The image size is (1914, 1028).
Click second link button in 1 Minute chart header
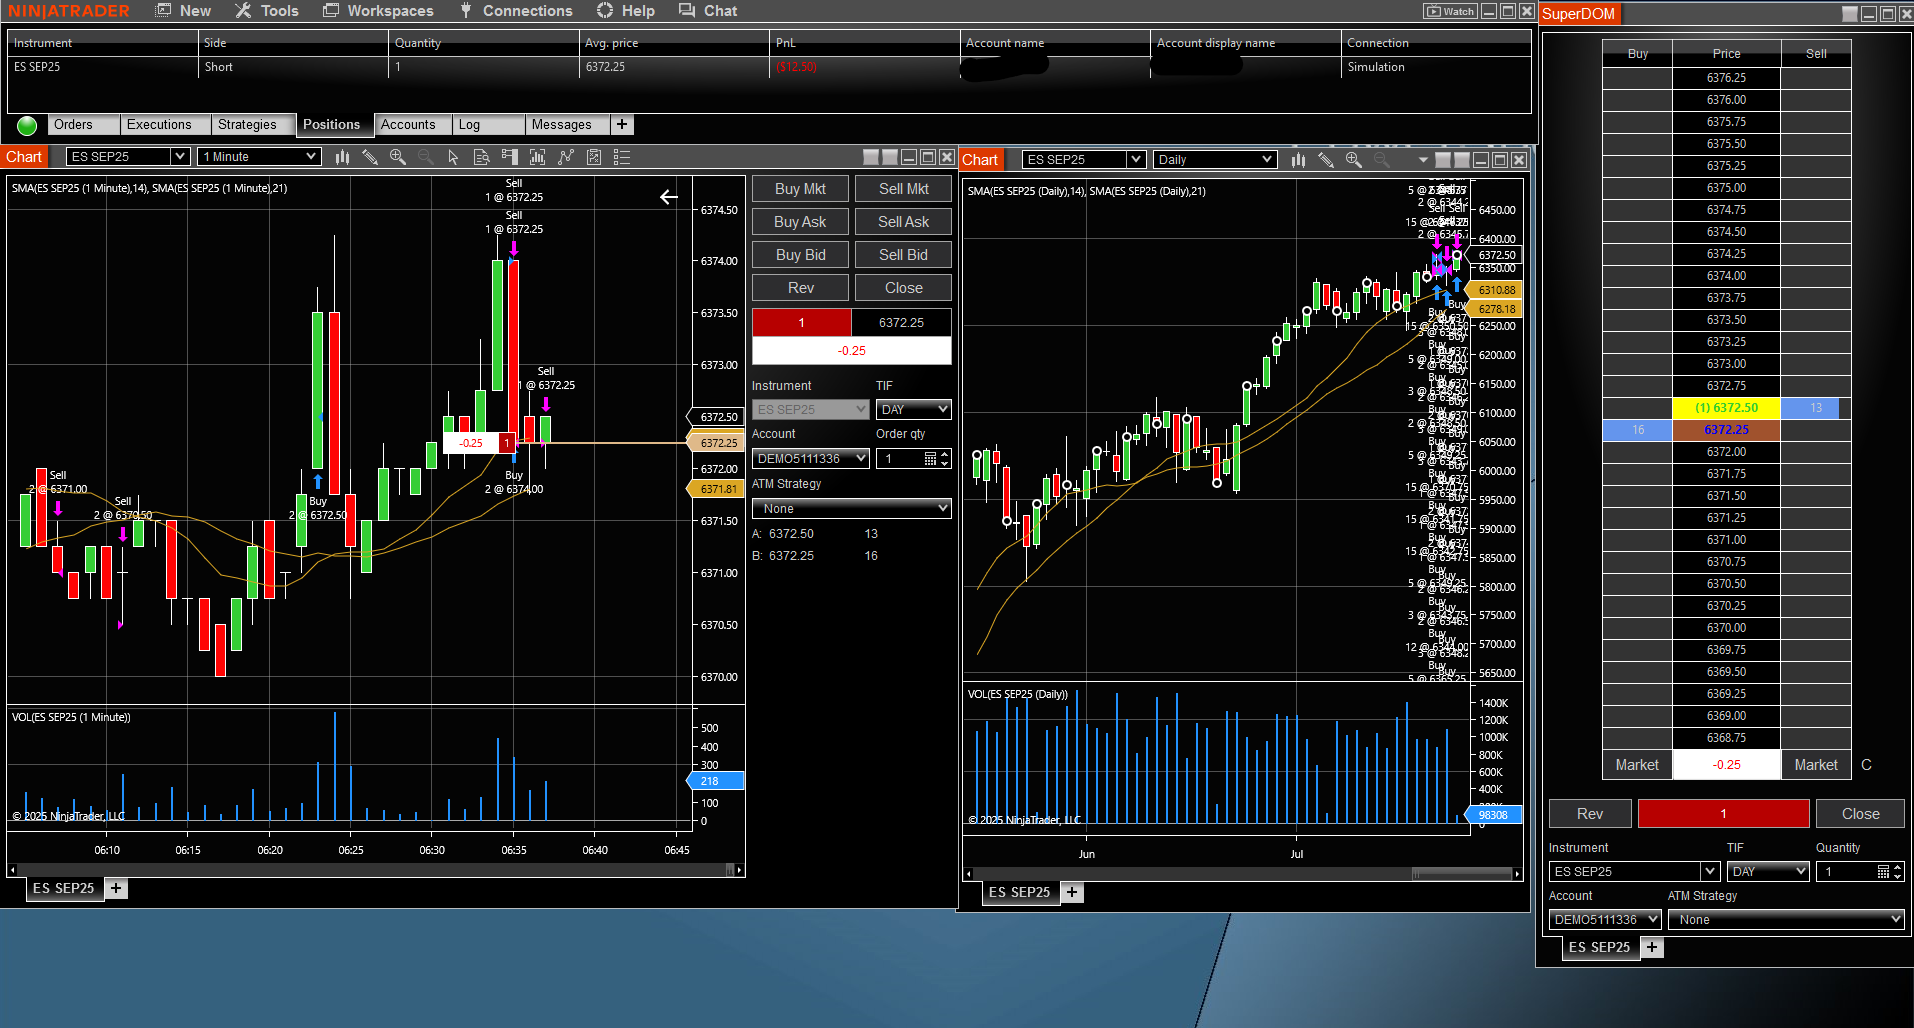[x=890, y=157]
